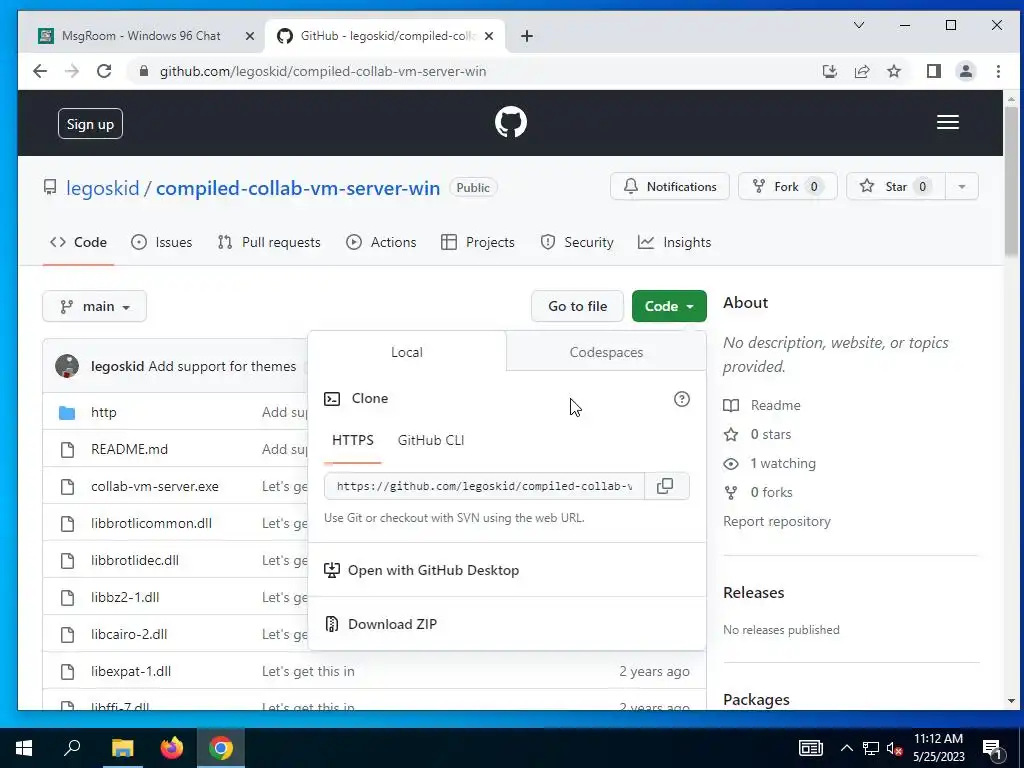Click the http folder icon
This screenshot has height=768, width=1024.
[67, 413]
